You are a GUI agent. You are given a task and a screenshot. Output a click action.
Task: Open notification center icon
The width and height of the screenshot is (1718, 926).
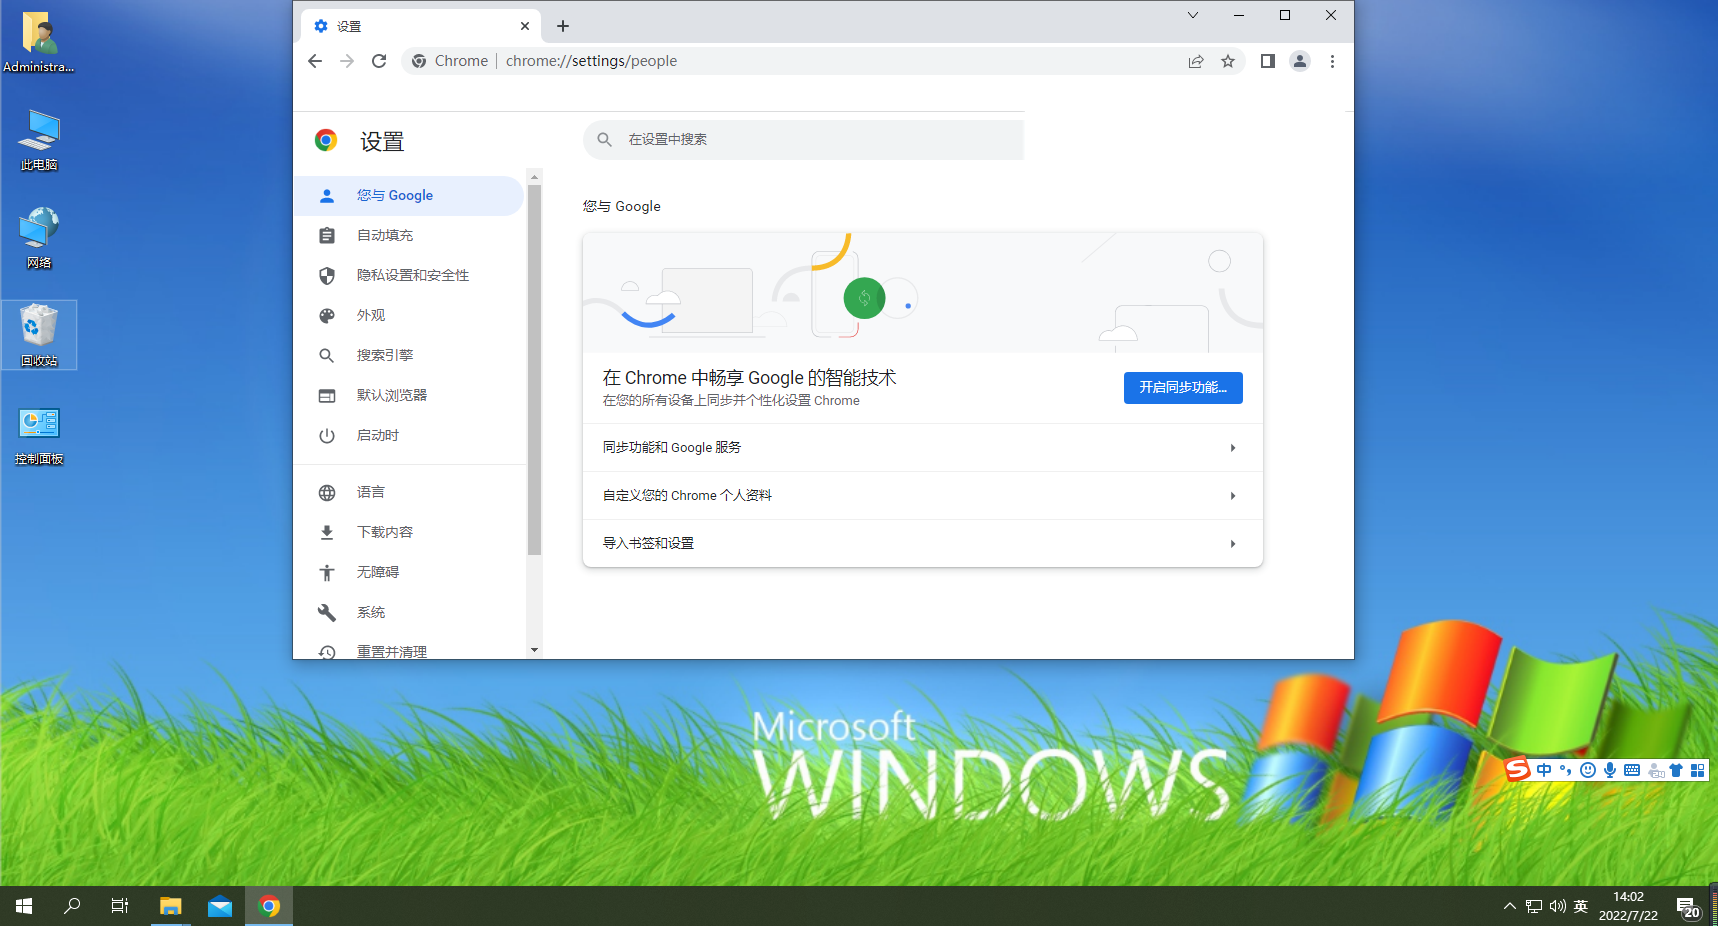(x=1689, y=908)
